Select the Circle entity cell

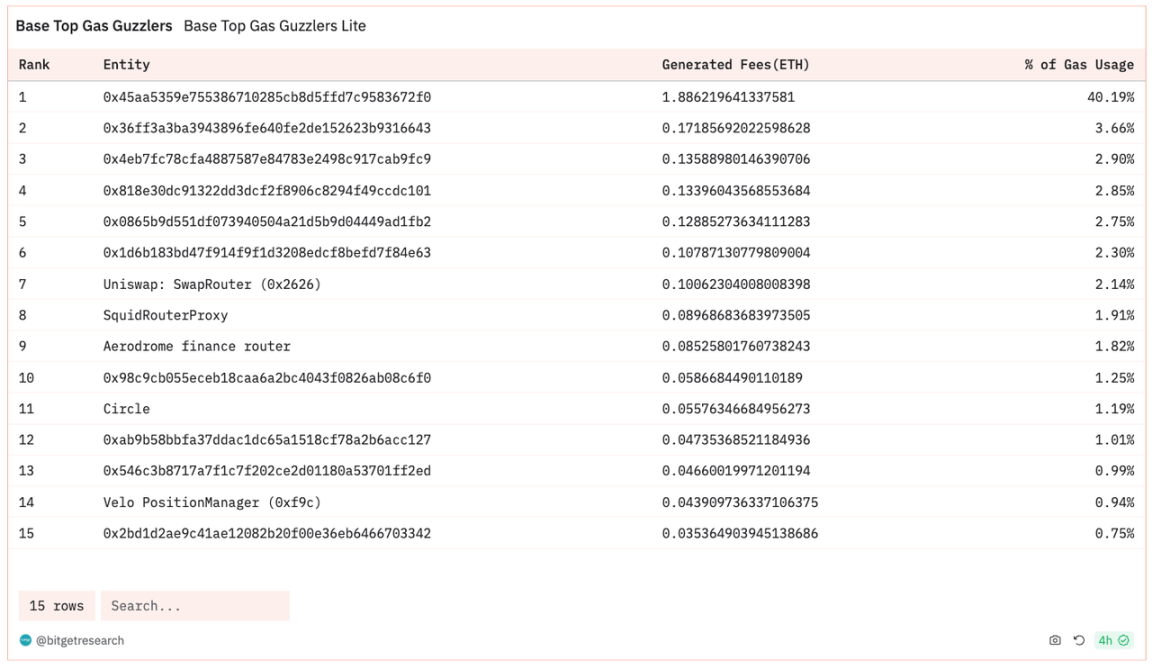point(126,408)
